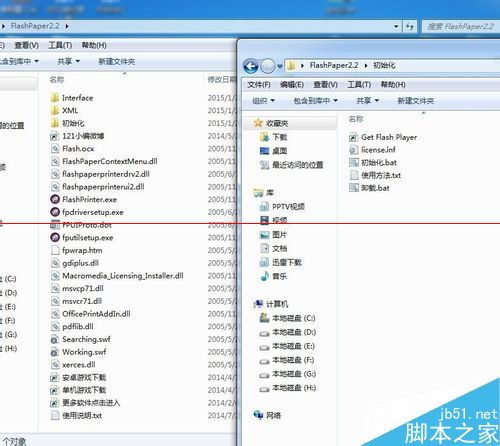The width and height of the screenshot is (500, 446).
Task: Open the 编辑(E) menu in the front window
Action: 292,85
